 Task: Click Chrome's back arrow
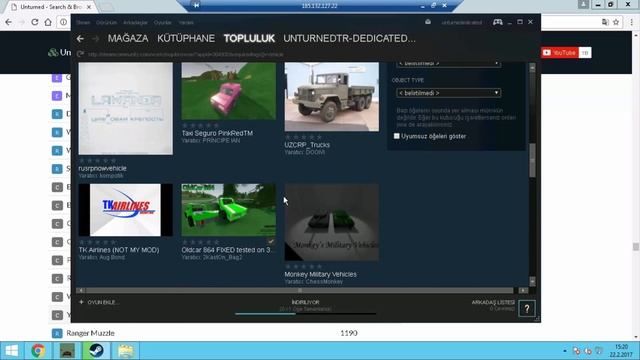pos(9,22)
